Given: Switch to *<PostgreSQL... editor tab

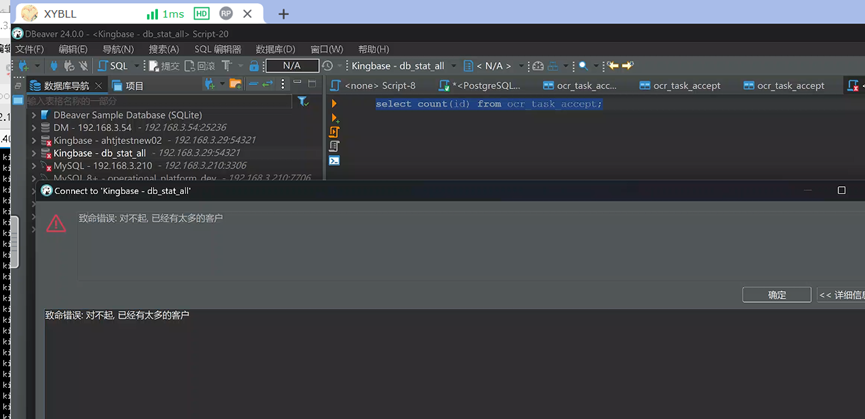Looking at the screenshot, I should (x=480, y=85).
